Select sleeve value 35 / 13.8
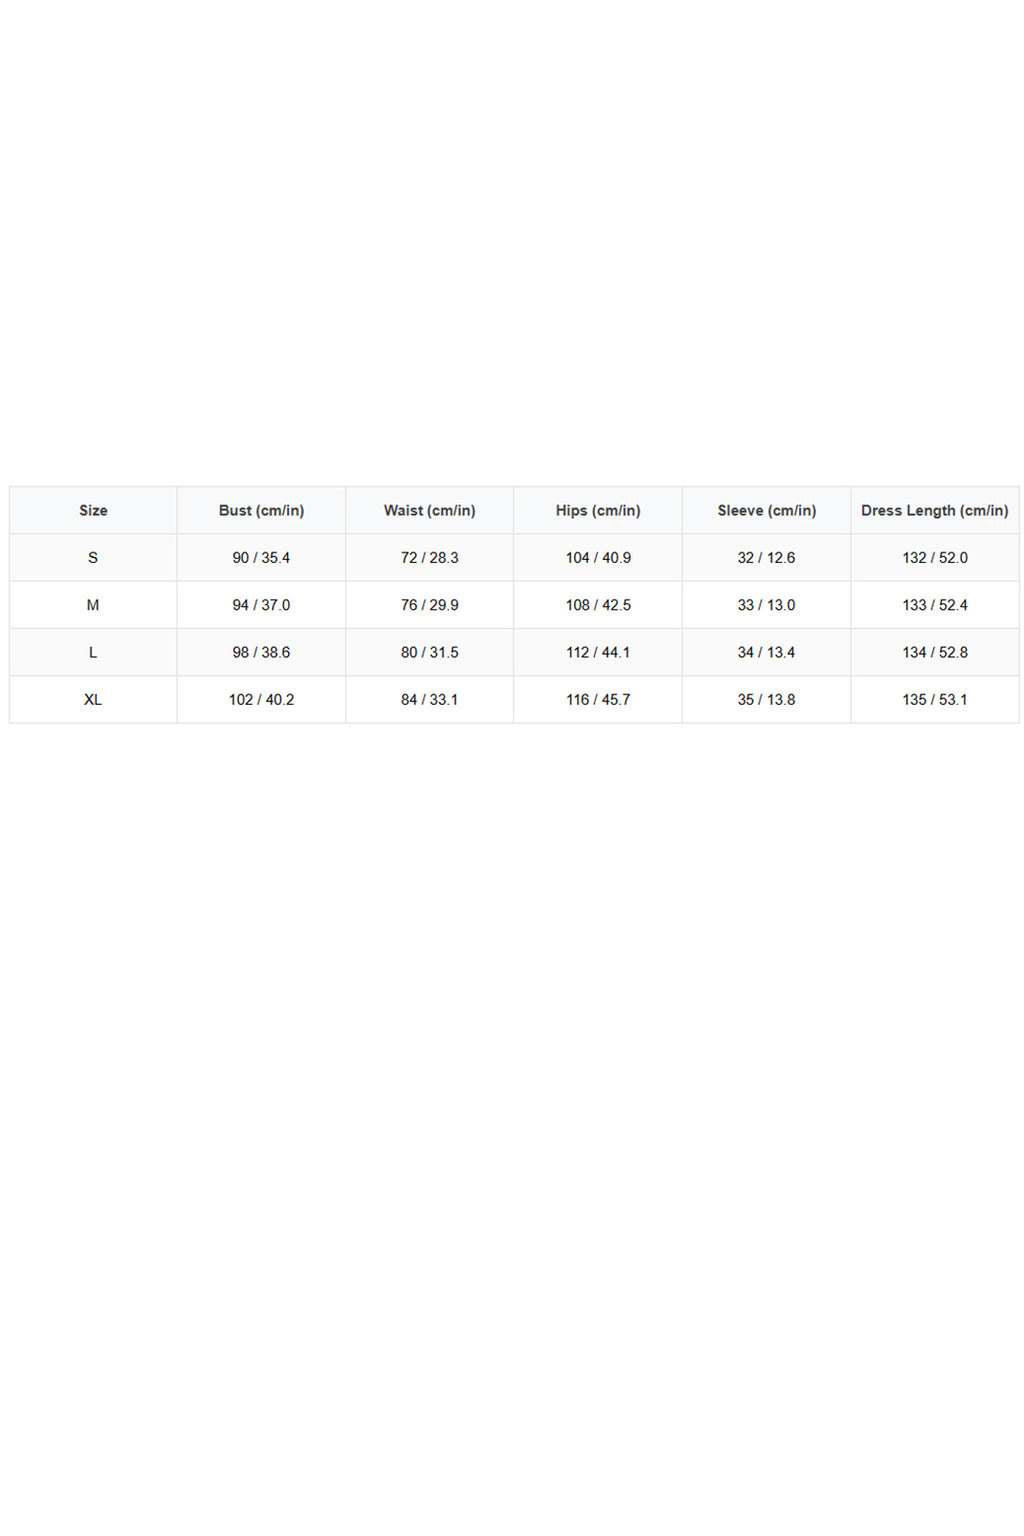 tap(767, 700)
